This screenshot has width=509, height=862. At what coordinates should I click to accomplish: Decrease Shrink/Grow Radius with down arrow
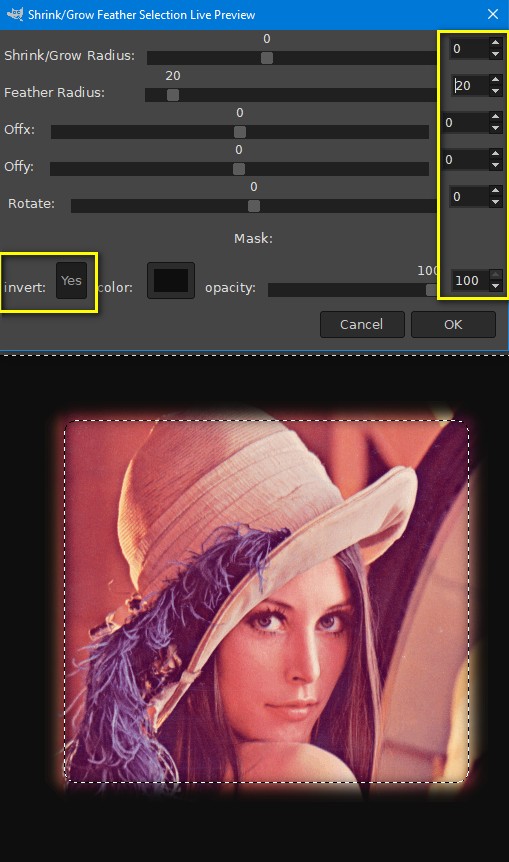tap(495, 54)
